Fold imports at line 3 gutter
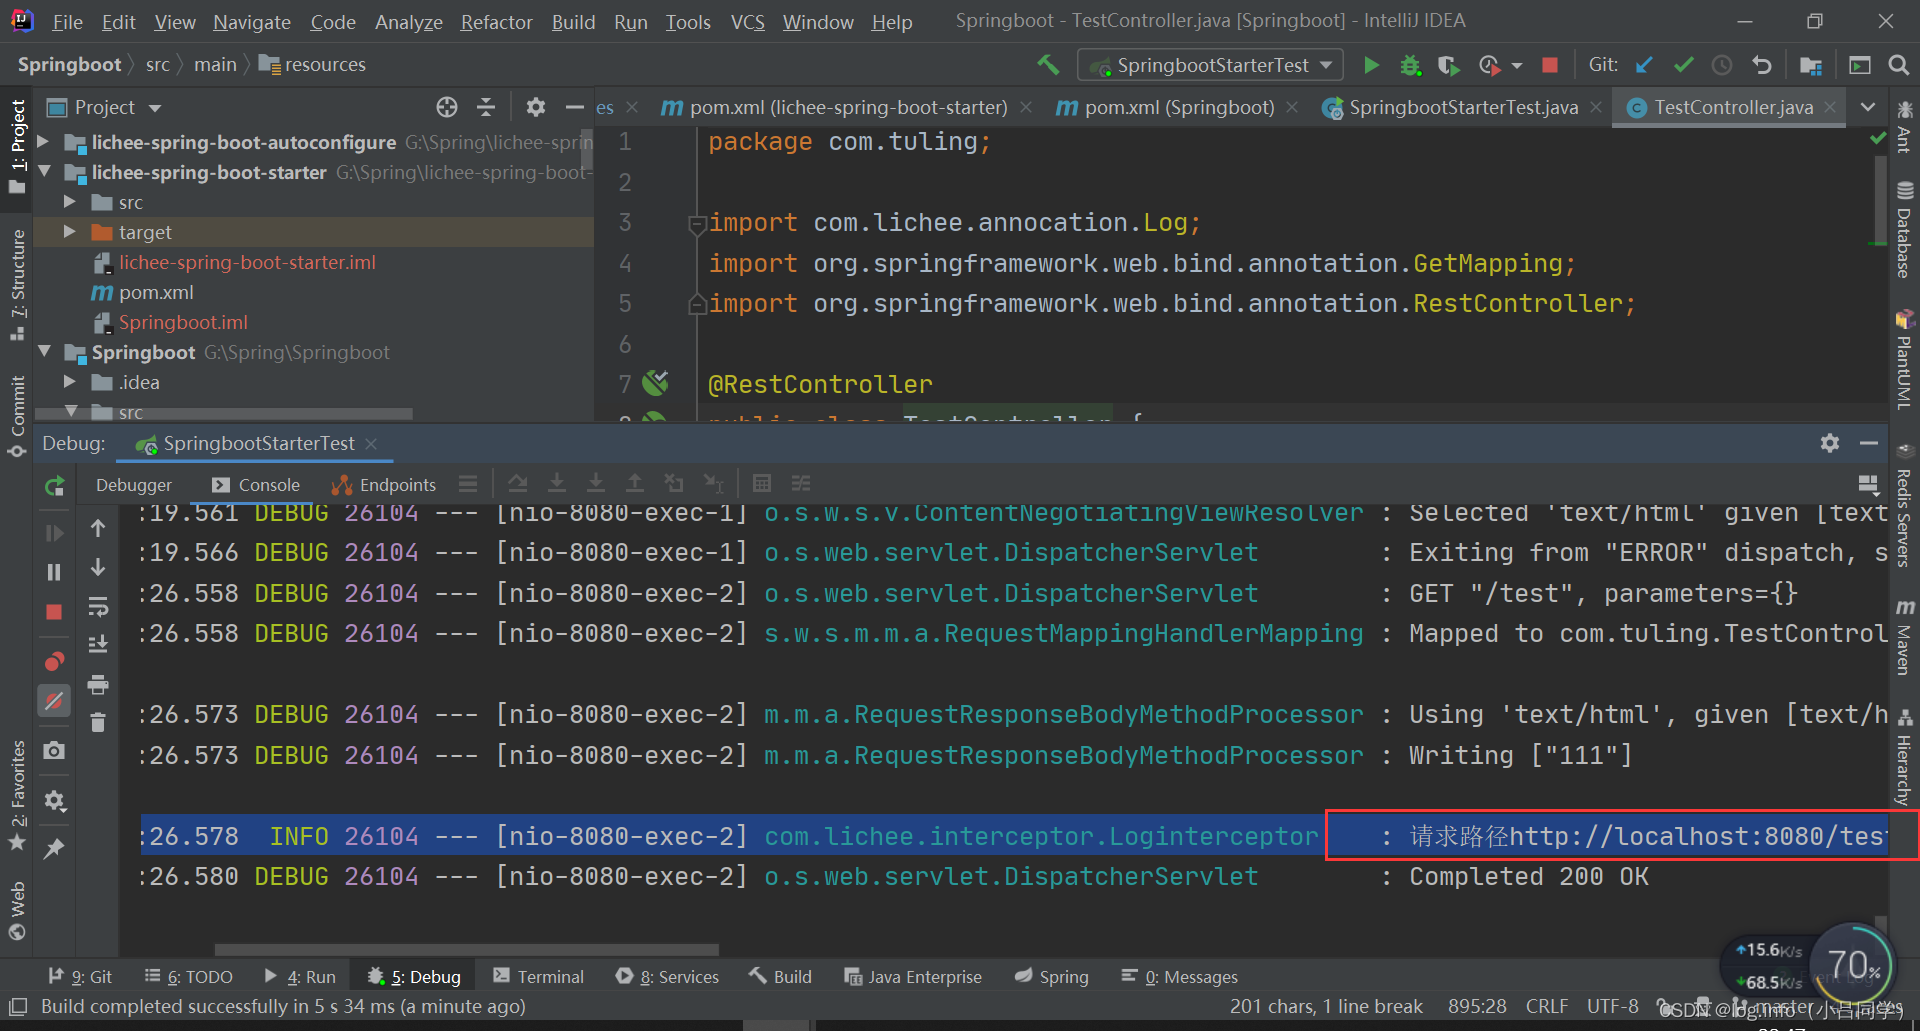The height and width of the screenshot is (1031, 1920). (x=698, y=223)
